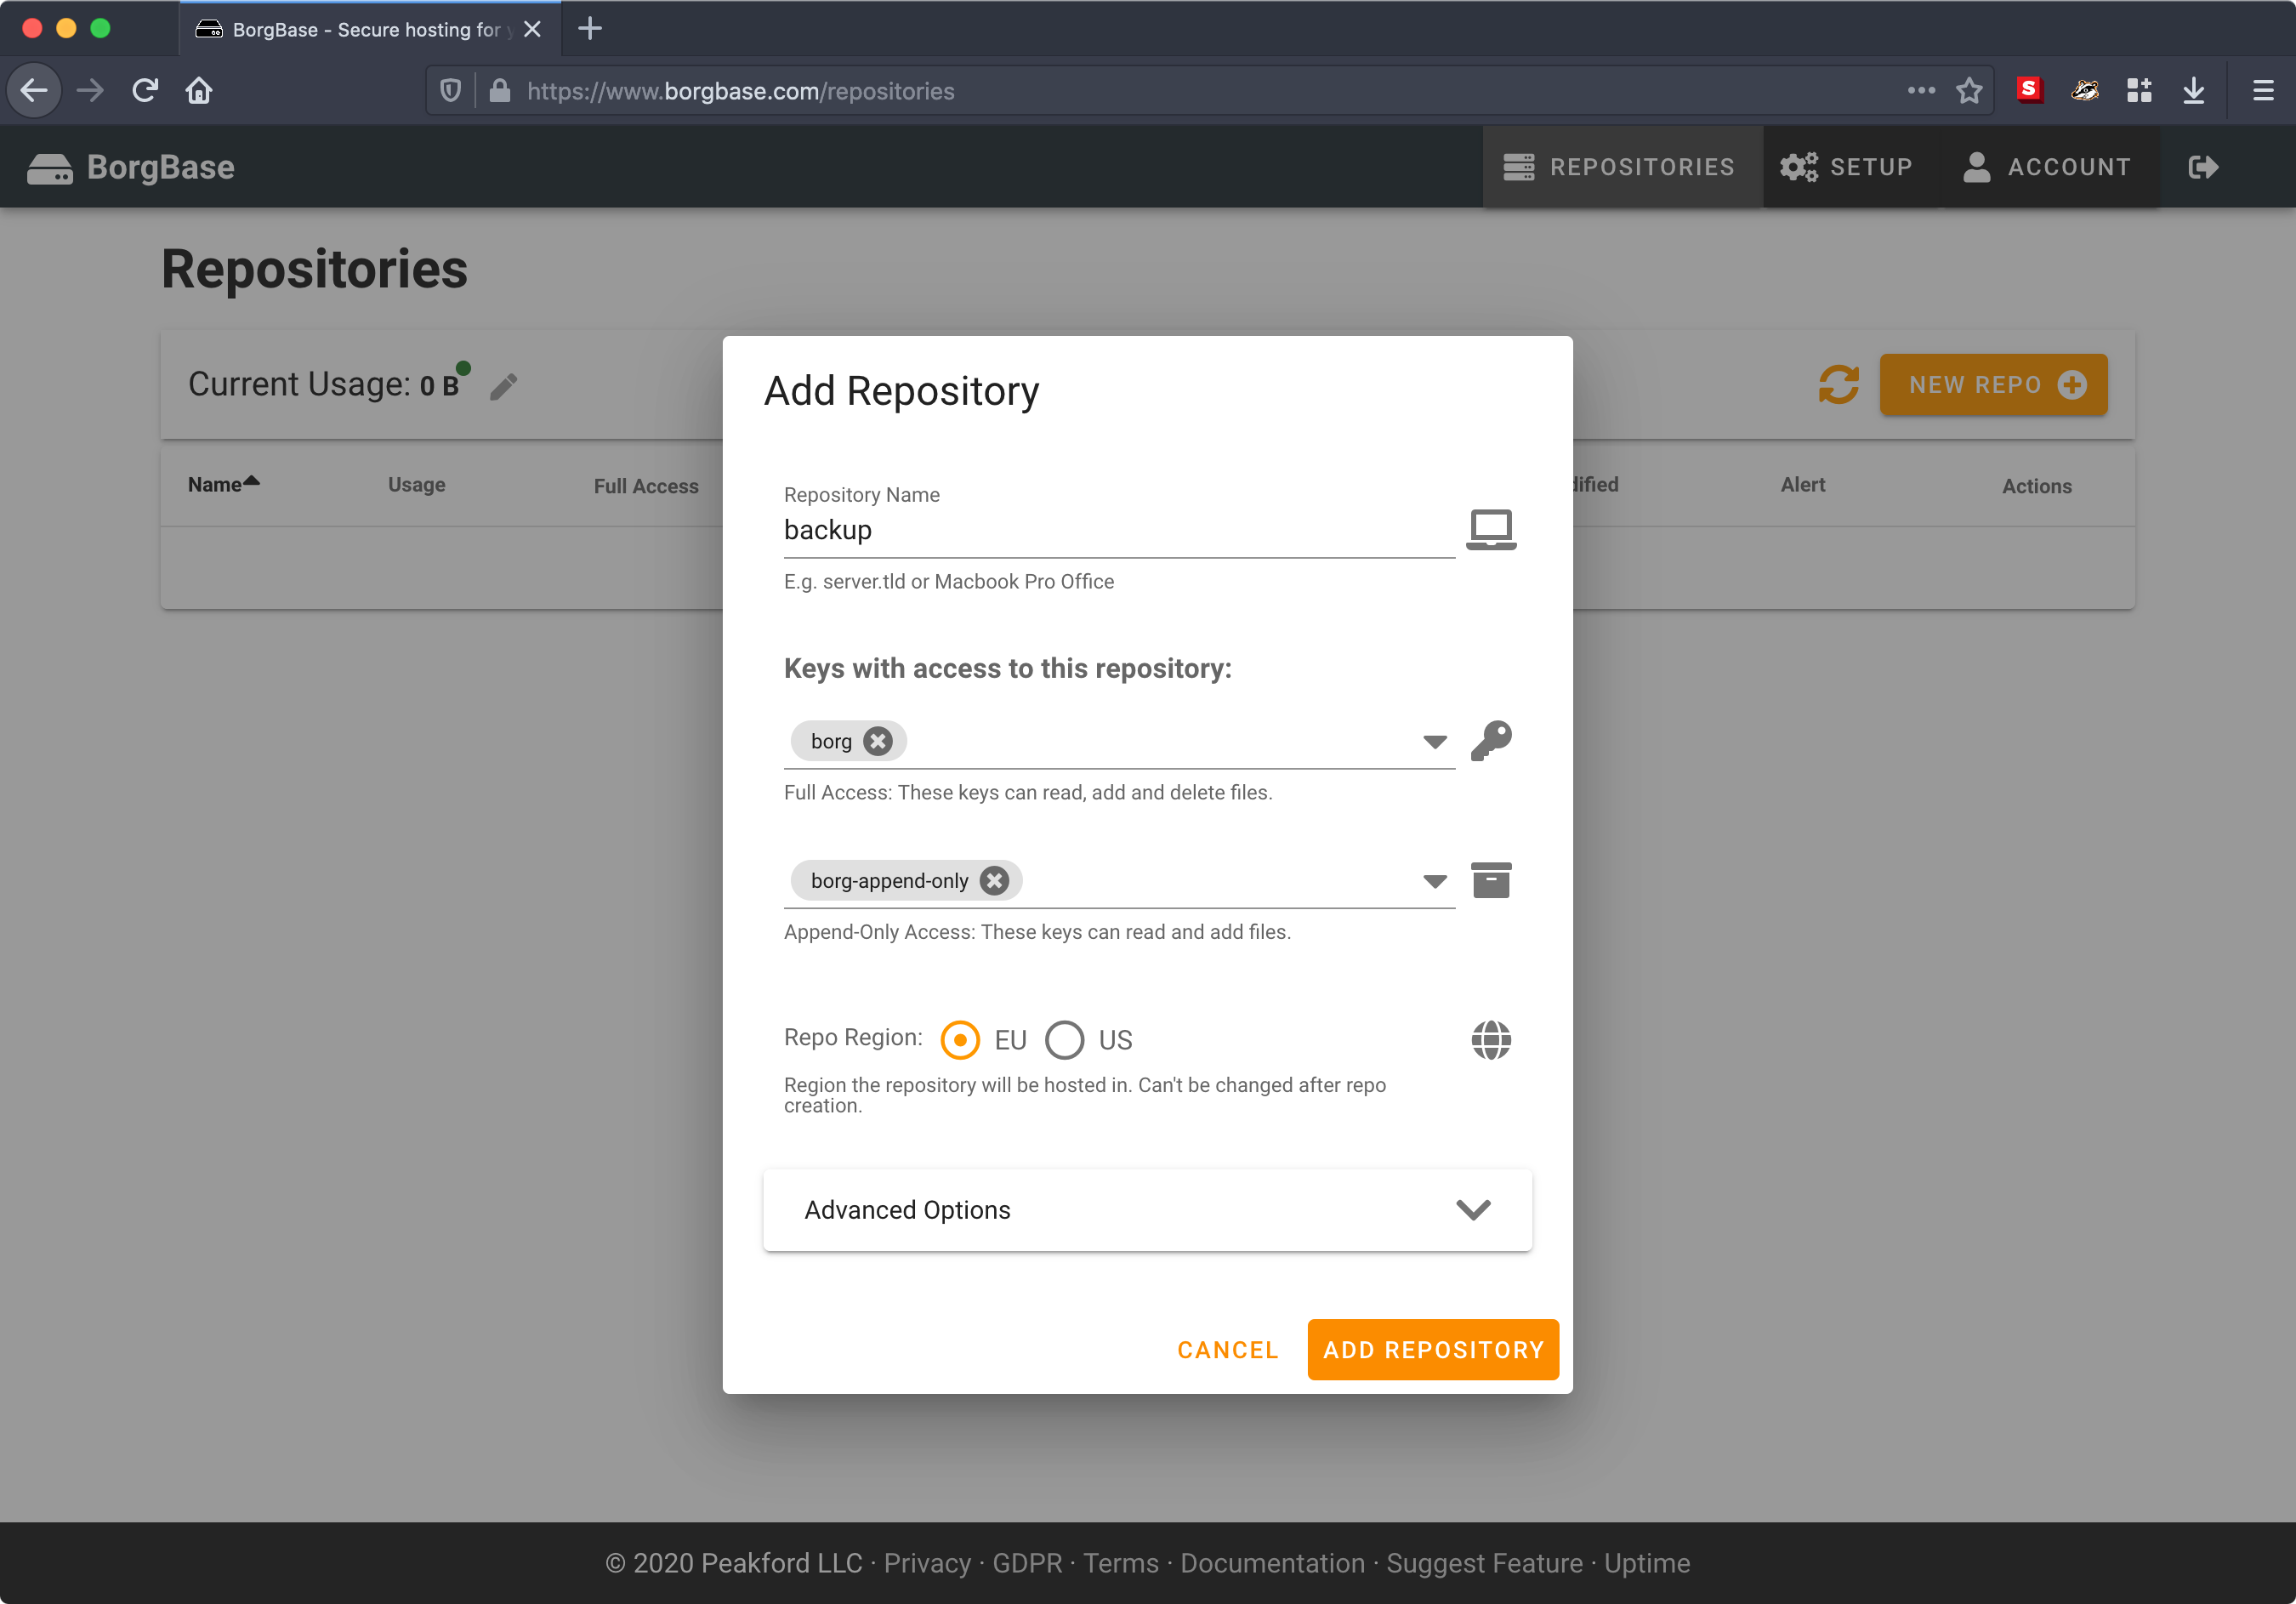Click the NEW REPO button
This screenshot has height=1604, width=2296.
tap(1992, 384)
